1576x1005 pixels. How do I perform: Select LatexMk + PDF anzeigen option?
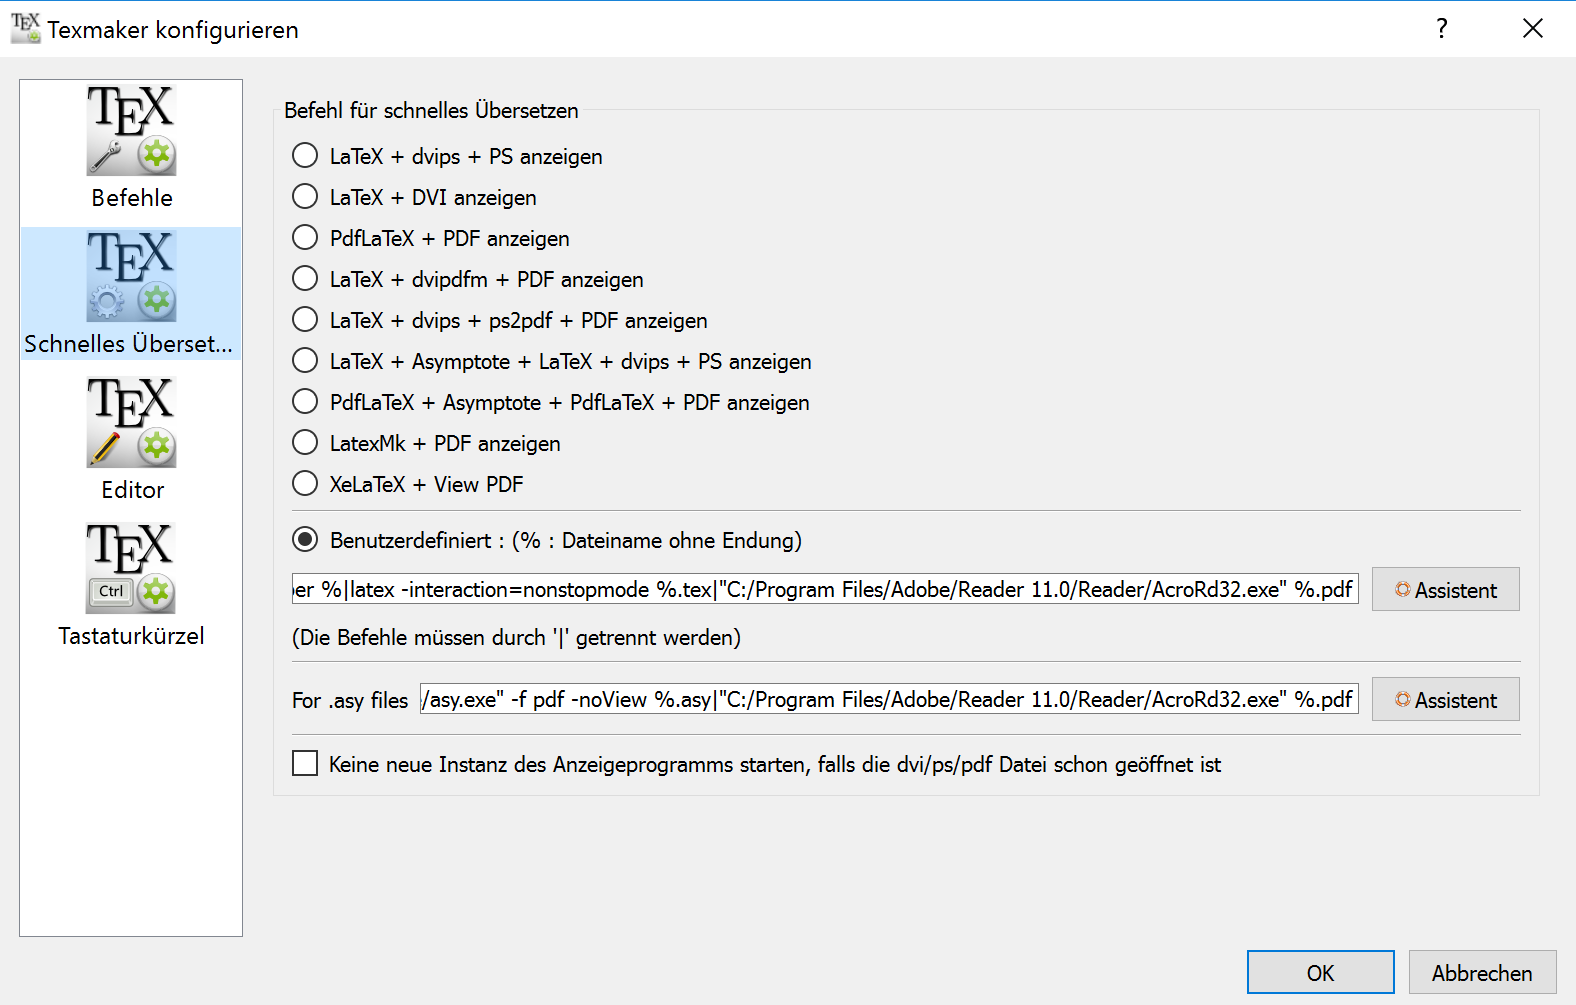pyautogui.click(x=305, y=443)
